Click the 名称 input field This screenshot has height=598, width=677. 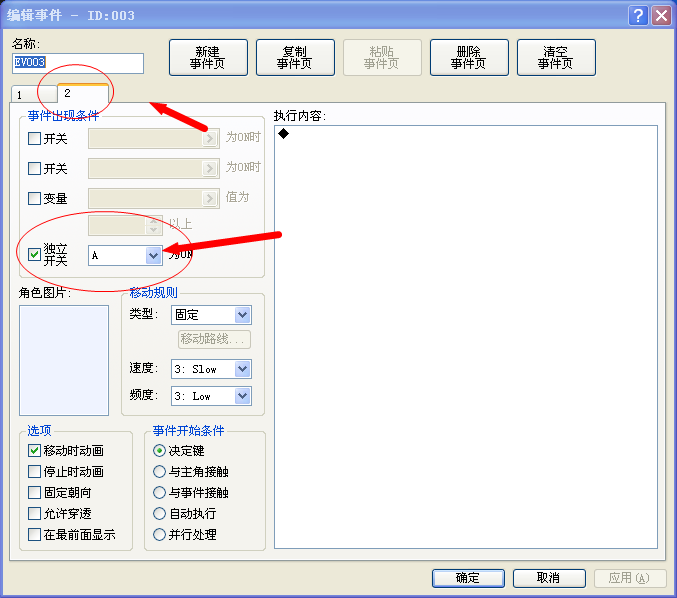(78, 63)
